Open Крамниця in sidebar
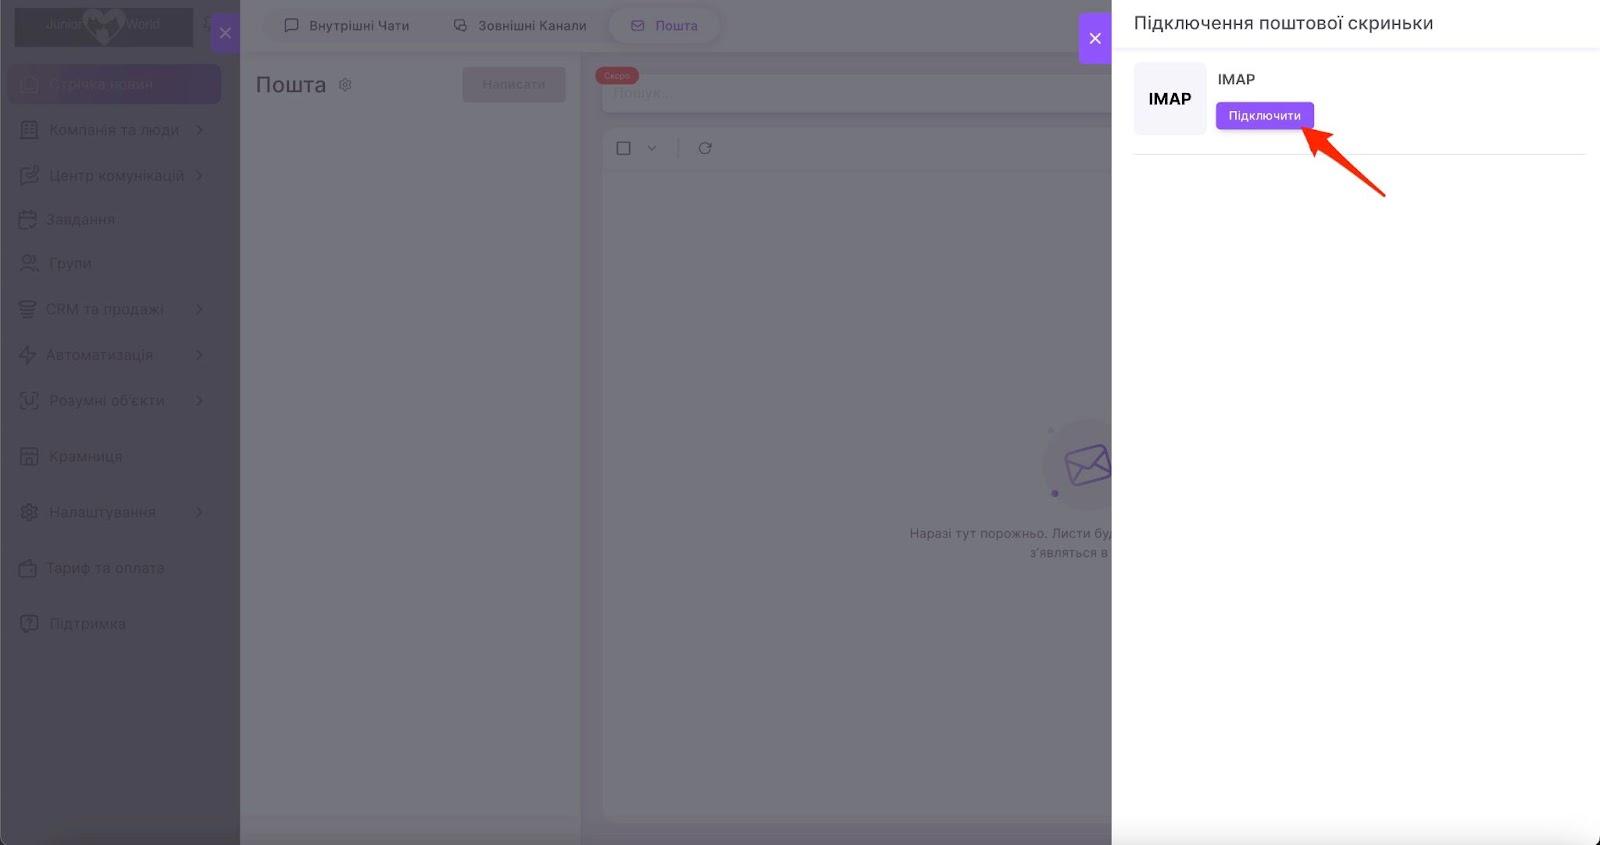This screenshot has width=1600, height=845. coord(114,456)
